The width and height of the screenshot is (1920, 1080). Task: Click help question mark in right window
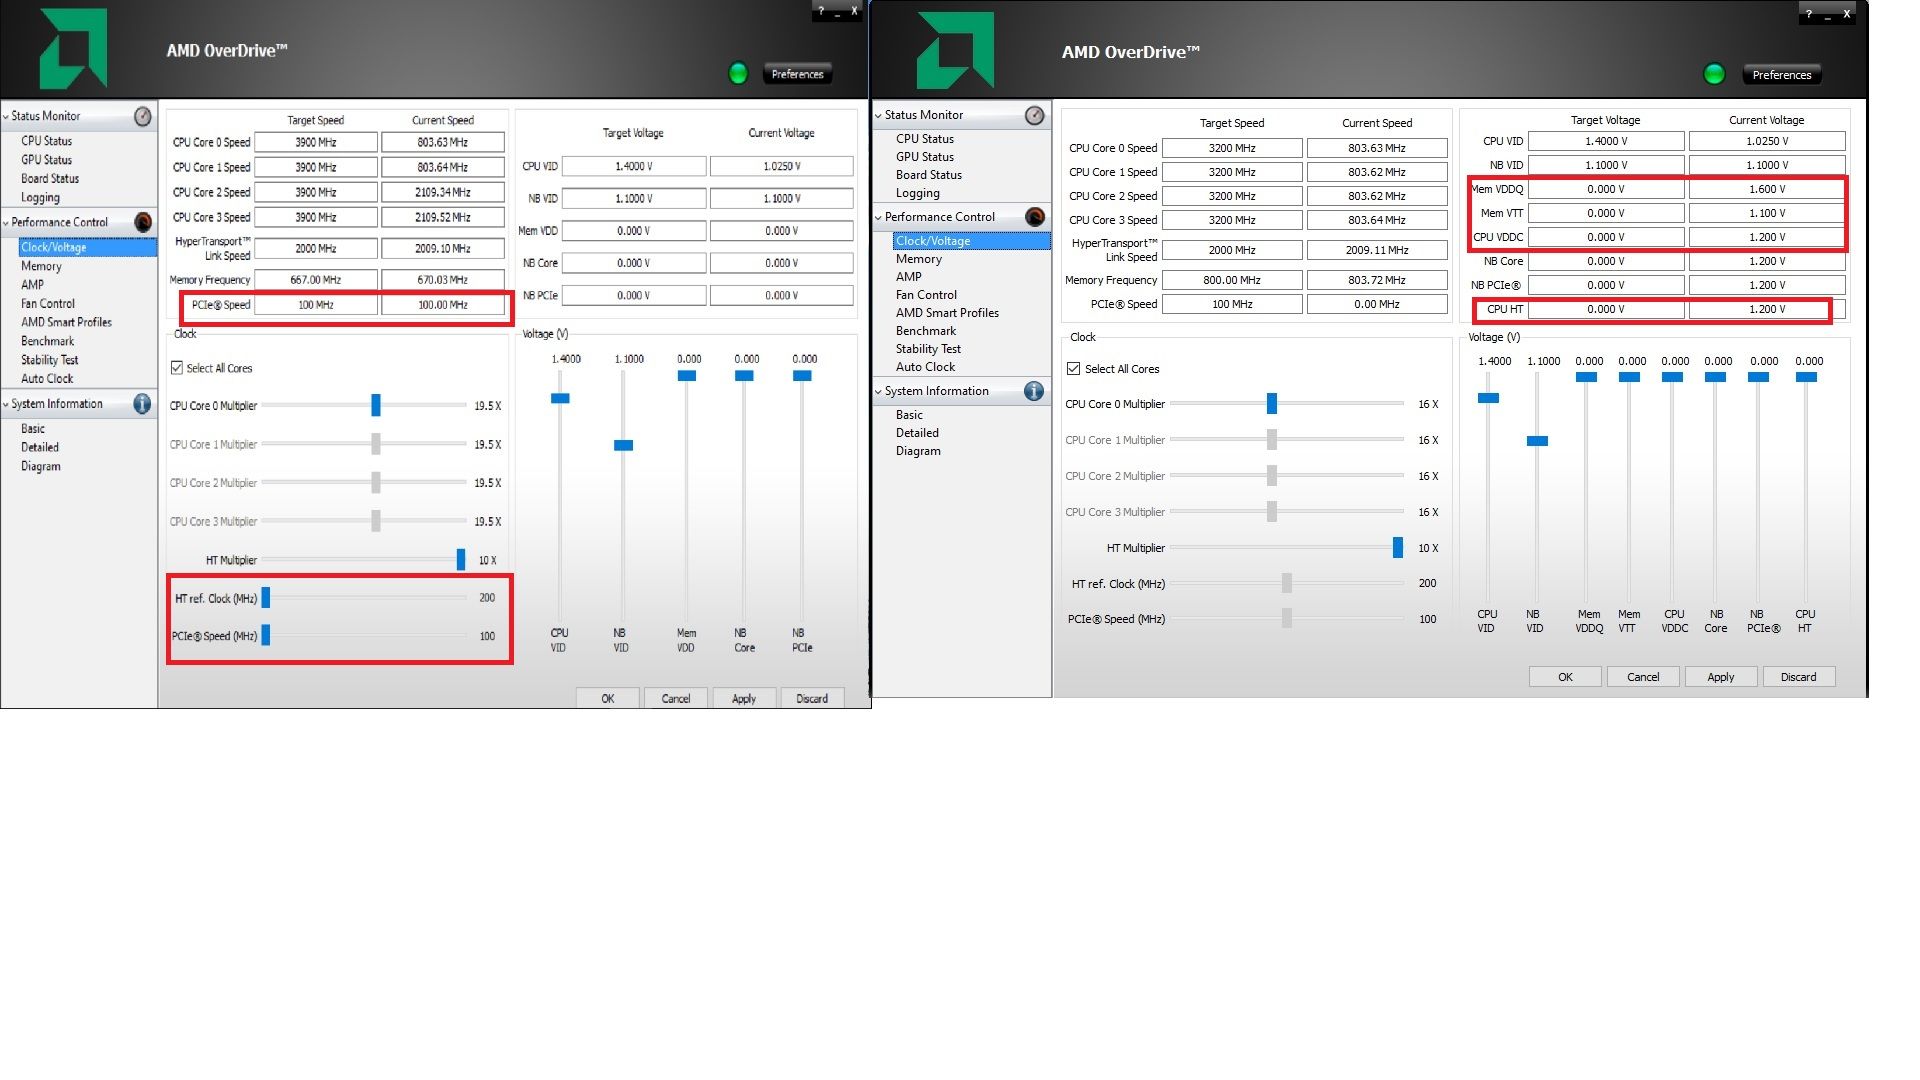(1808, 14)
